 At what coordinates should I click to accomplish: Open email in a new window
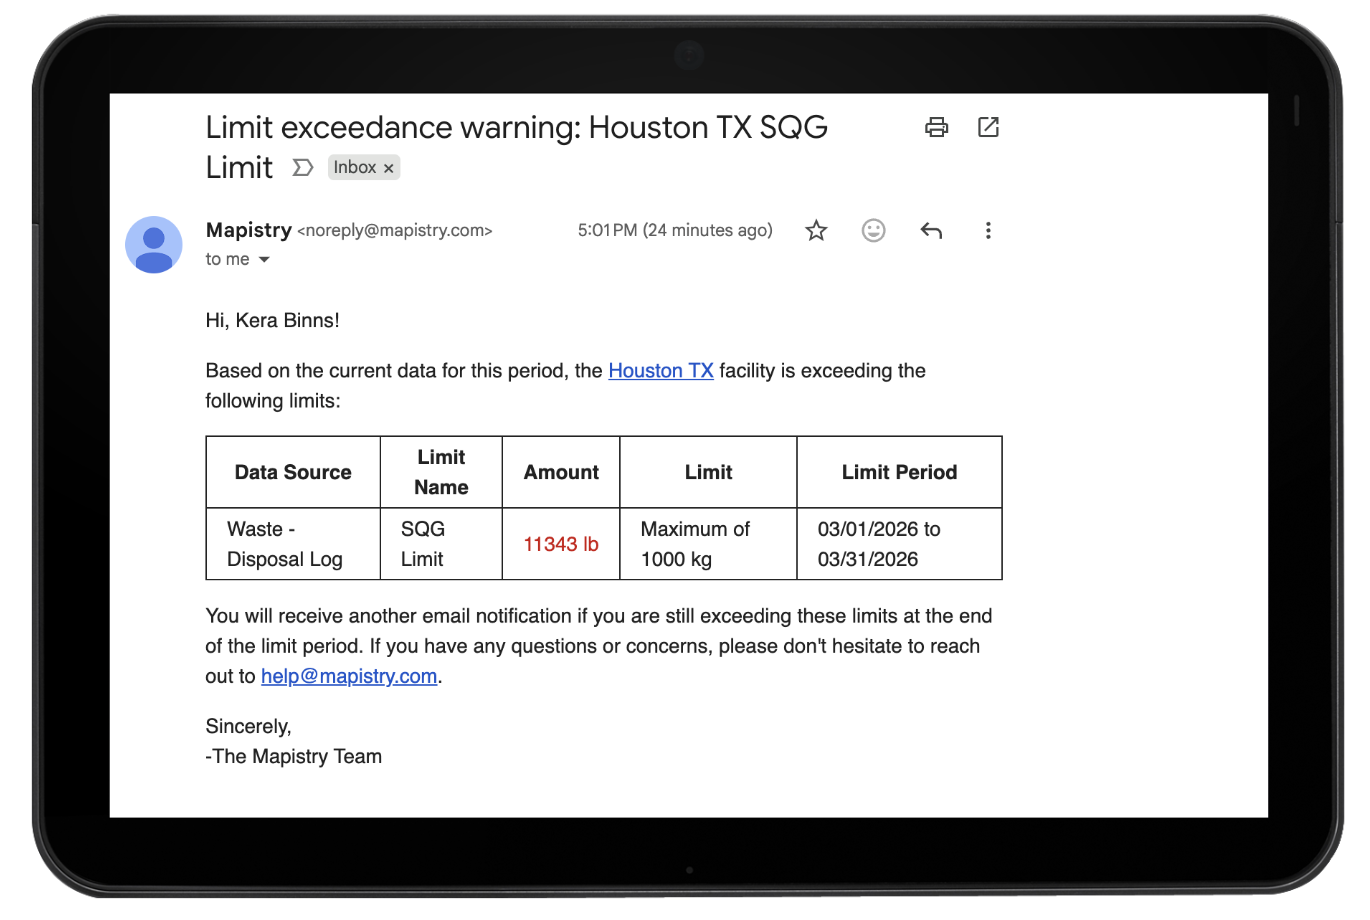pyautogui.click(x=988, y=127)
